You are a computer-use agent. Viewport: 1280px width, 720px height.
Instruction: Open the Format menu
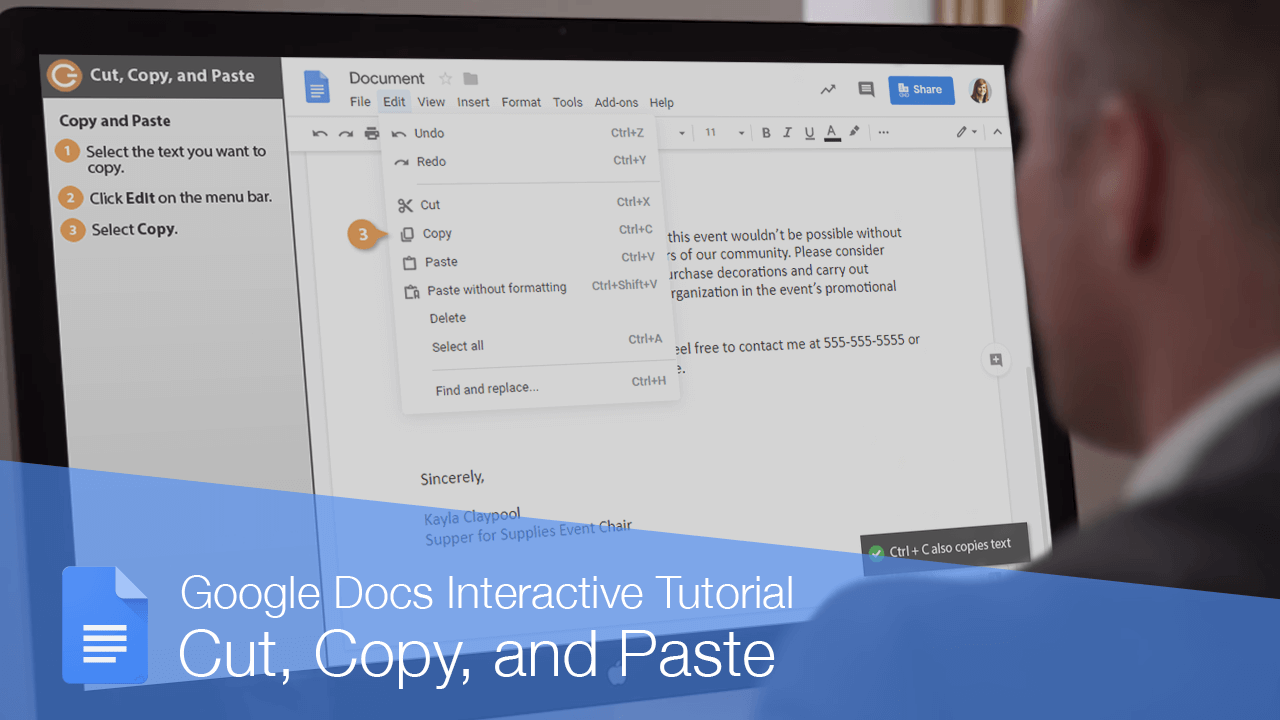[x=520, y=102]
